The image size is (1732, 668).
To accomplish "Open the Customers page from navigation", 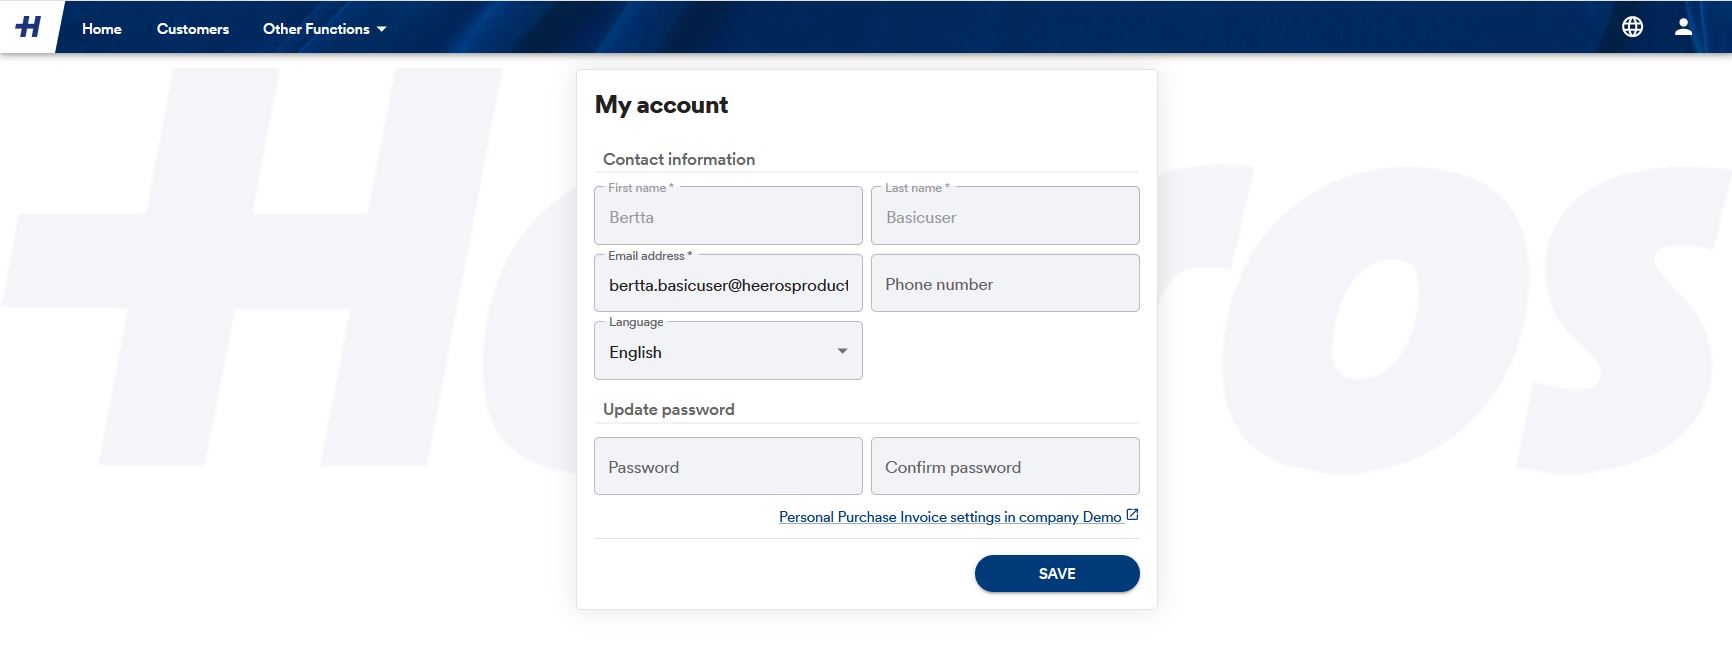I will 192,29.
